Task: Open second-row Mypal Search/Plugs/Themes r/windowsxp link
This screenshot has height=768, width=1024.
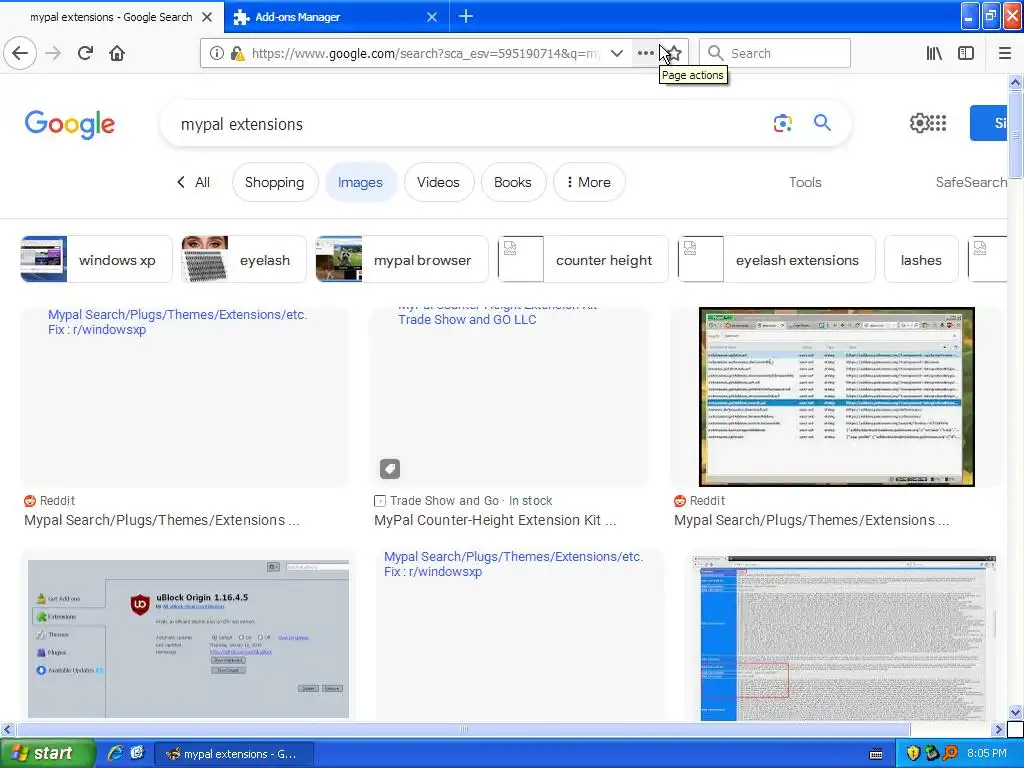Action: [513, 564]
